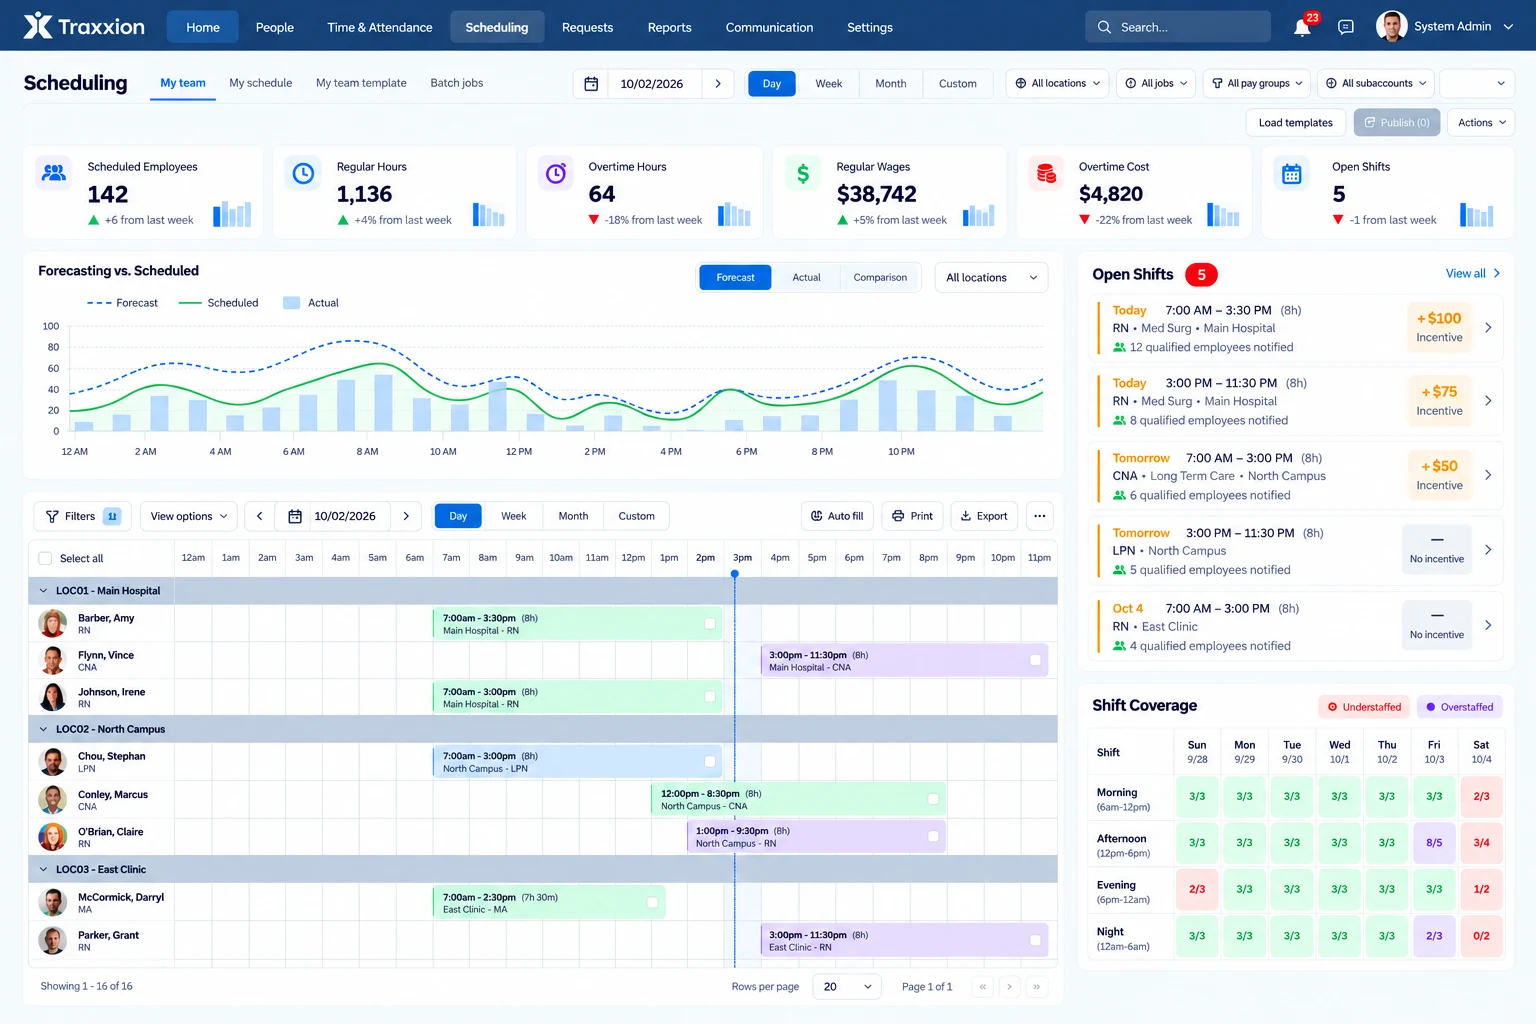Open the more options ellipsis button
Screen dimensions: 1536x1024
point(1040,516)
